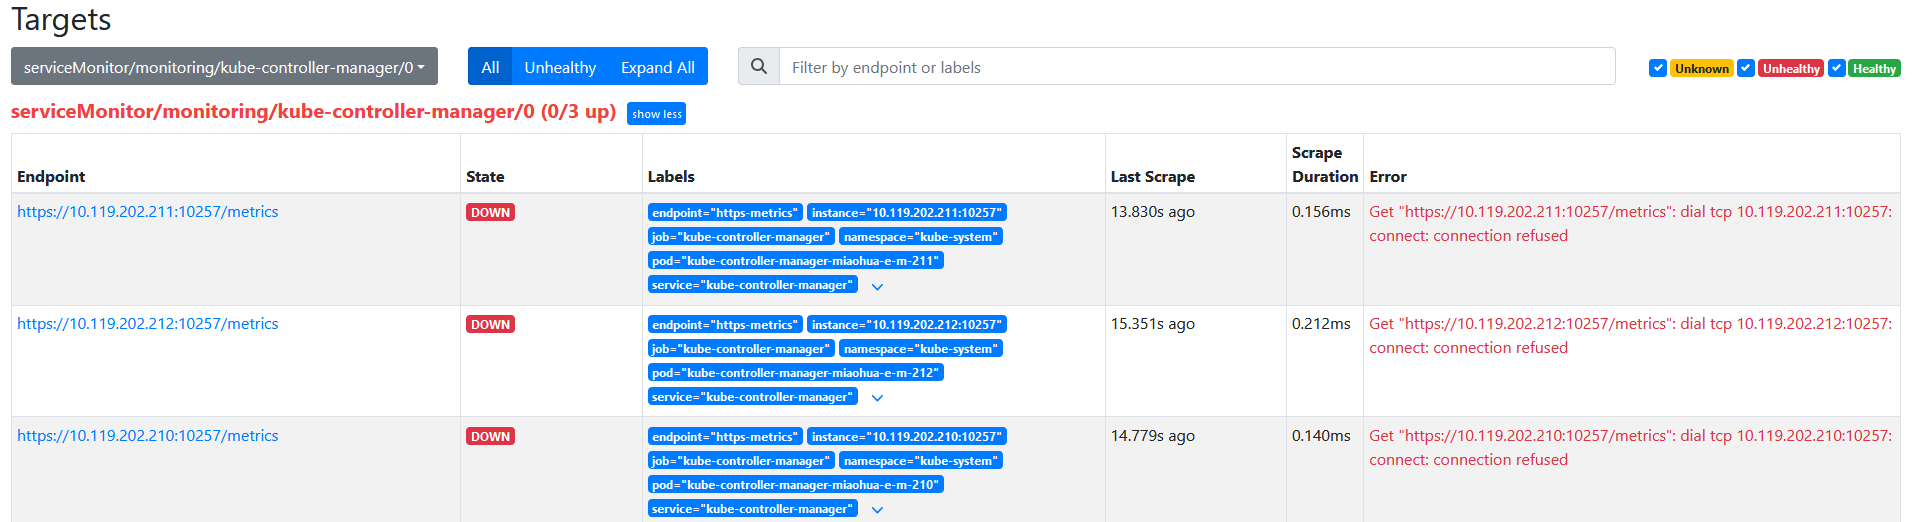Select the All filter tab
Screen dimensions: 1916x522
(x=490, y=66)
